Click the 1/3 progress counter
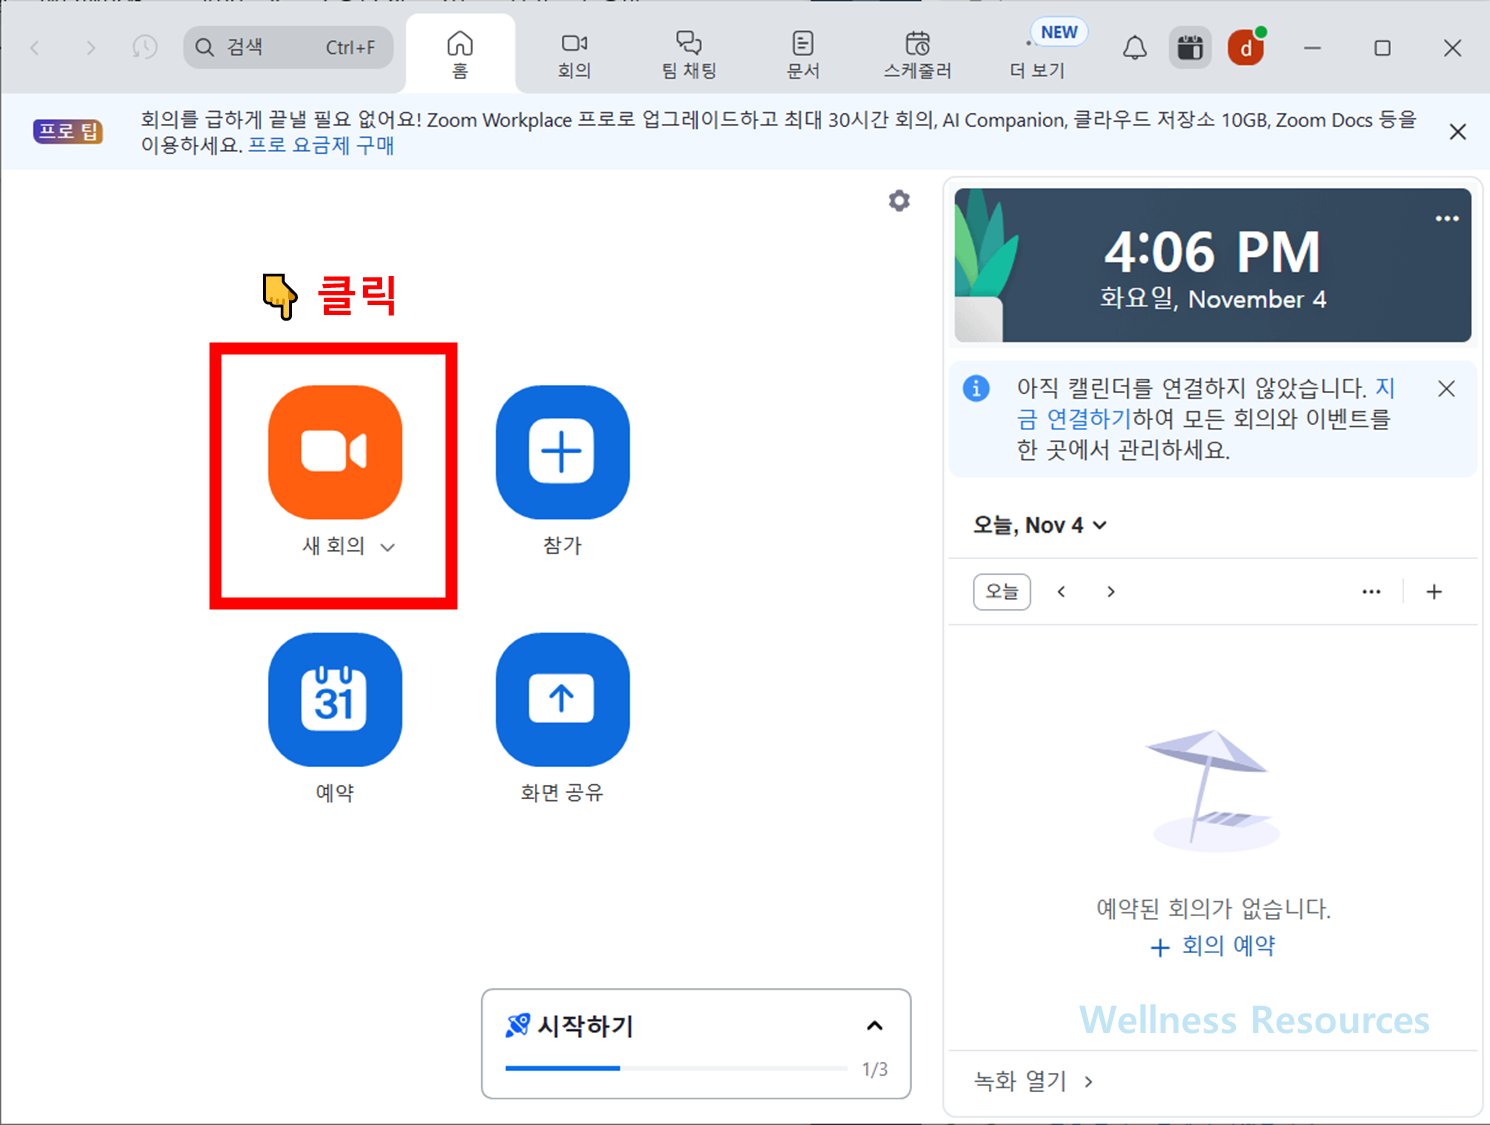 click(875, 1070)
